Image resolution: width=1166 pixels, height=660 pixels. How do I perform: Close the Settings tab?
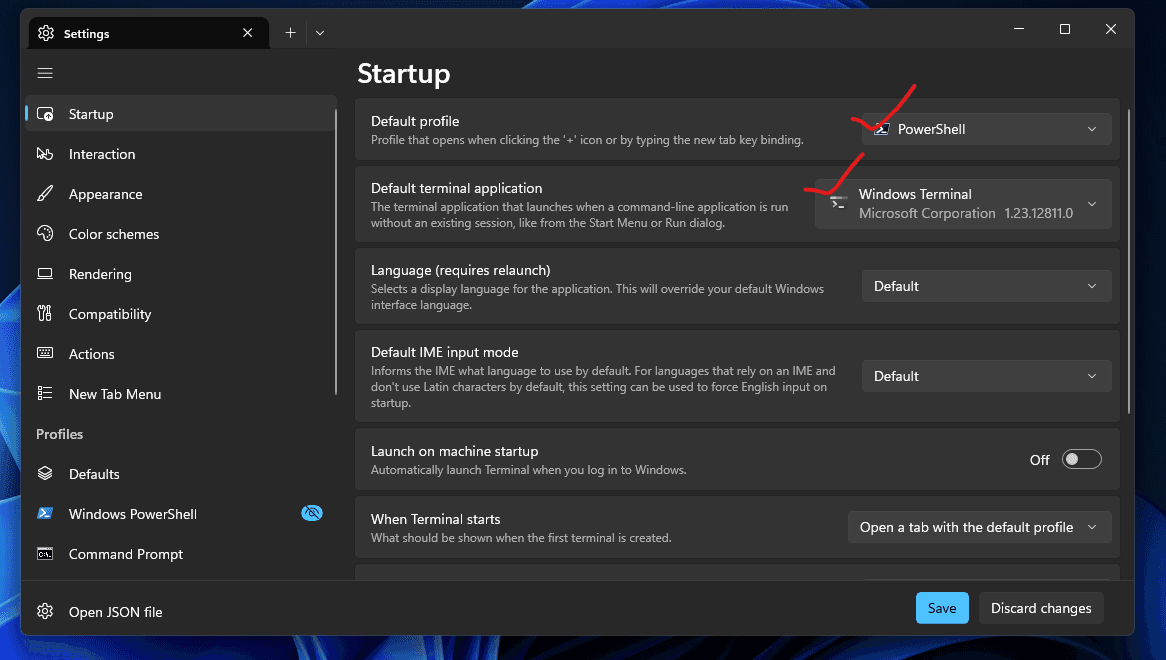click(x=248, y=33)
